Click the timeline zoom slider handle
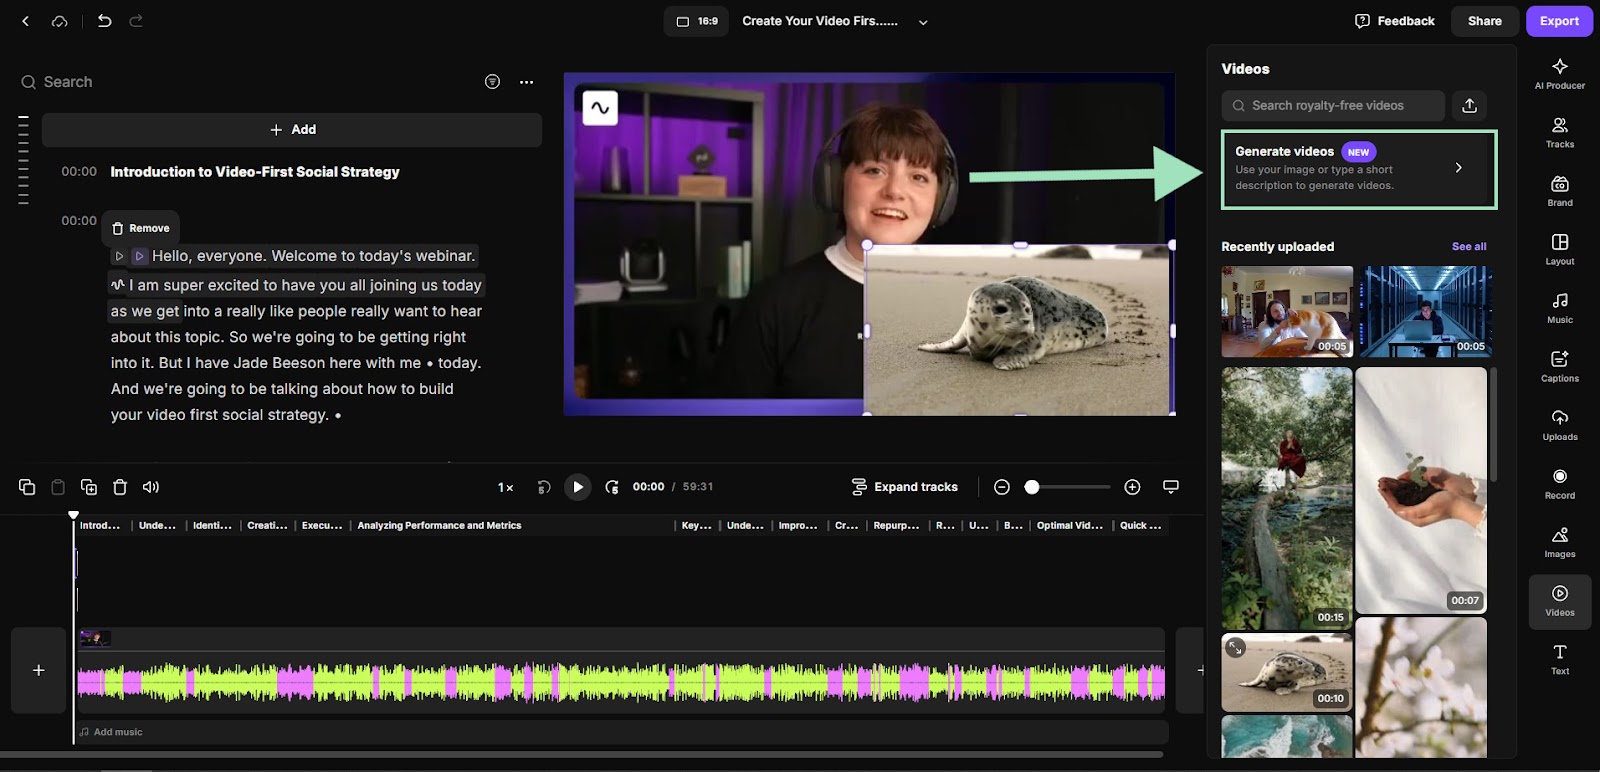1600x772 pixels. pos(1032,487)
